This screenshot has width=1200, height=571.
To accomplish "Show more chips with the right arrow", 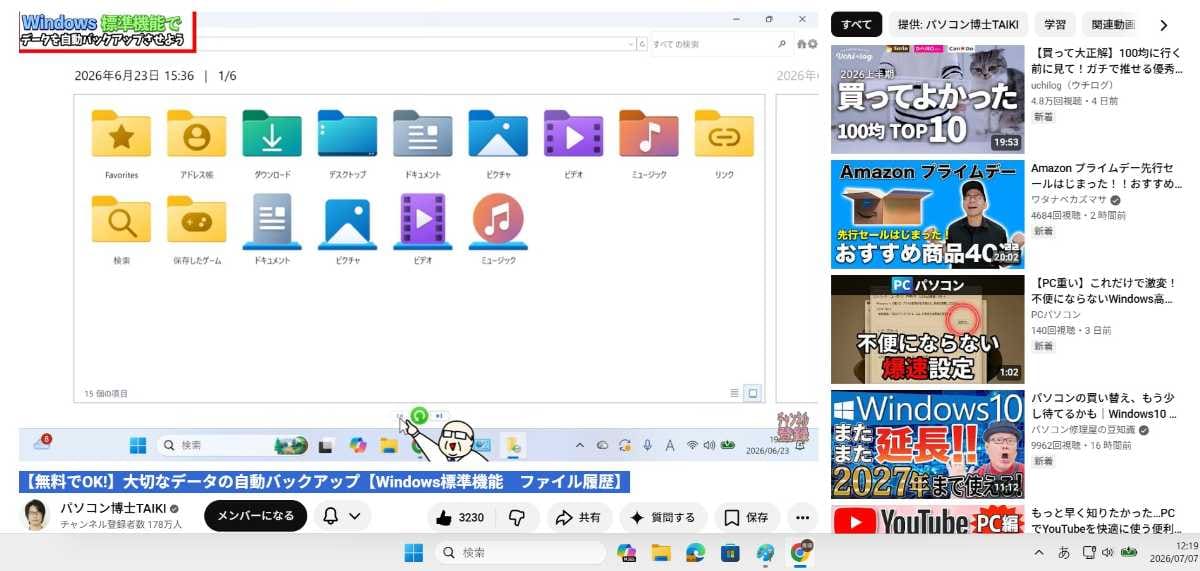I will point(1163,25).
